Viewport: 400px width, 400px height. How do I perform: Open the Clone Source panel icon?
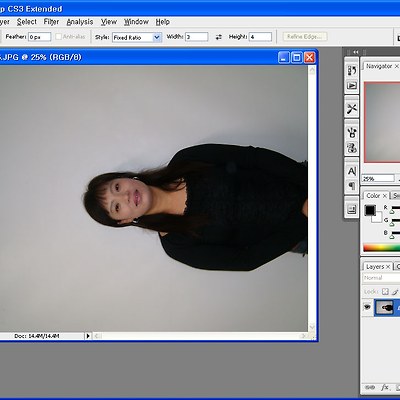pyautogui.click(x=352, y=147)
